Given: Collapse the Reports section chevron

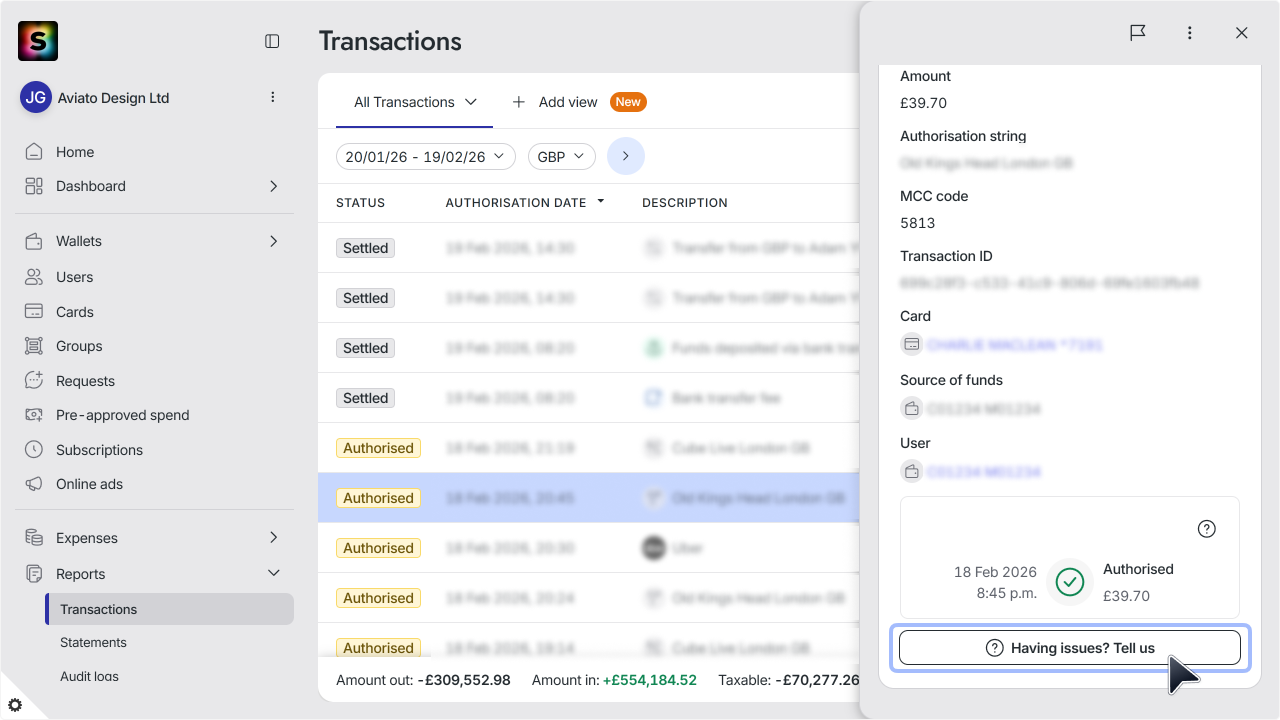Looking at the screenshot, I should 273,574.
